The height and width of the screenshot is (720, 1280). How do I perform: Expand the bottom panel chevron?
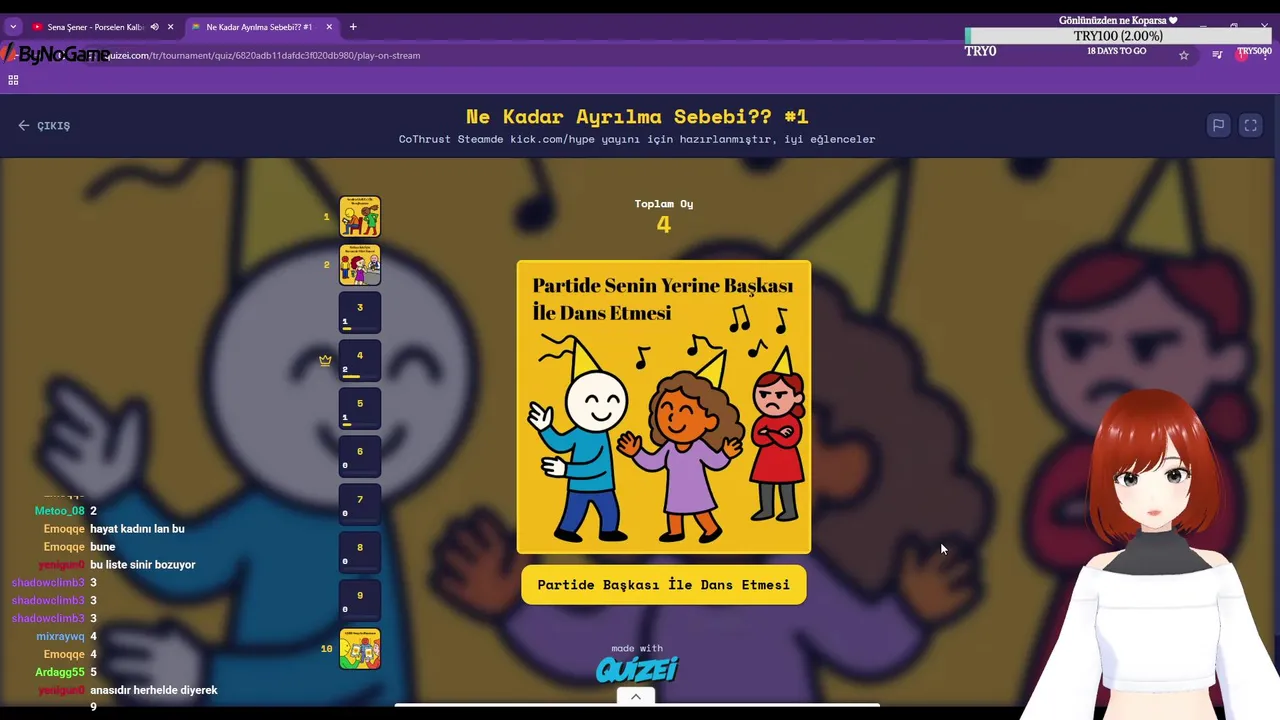[x=636, y=697]
